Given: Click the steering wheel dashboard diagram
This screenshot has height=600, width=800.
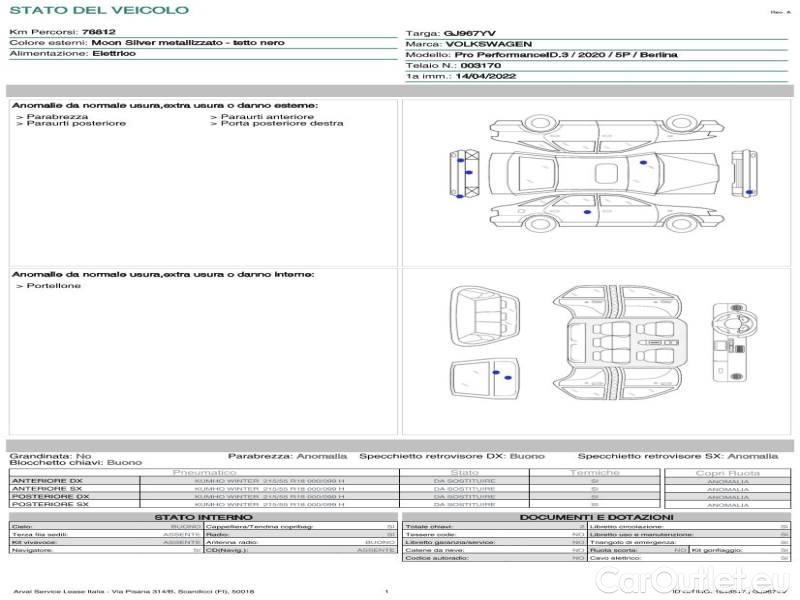Looking at the screenshot, I should [x=729, y=331].
